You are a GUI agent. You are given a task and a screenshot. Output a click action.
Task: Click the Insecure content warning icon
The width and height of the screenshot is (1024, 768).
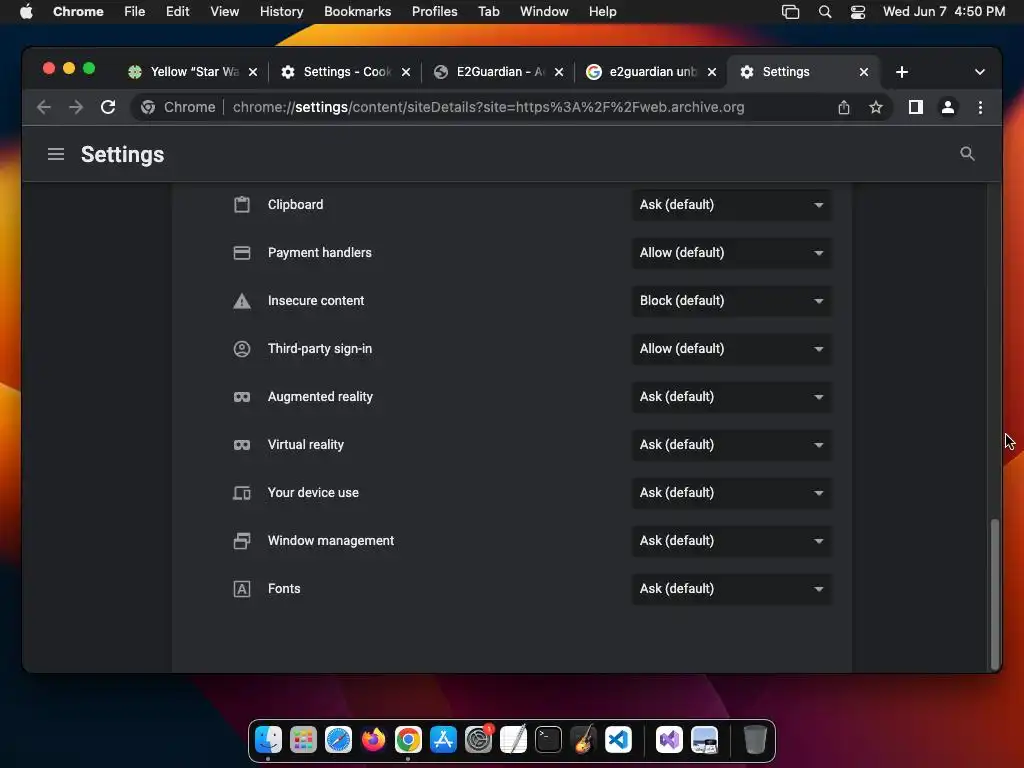coord(242,300)
